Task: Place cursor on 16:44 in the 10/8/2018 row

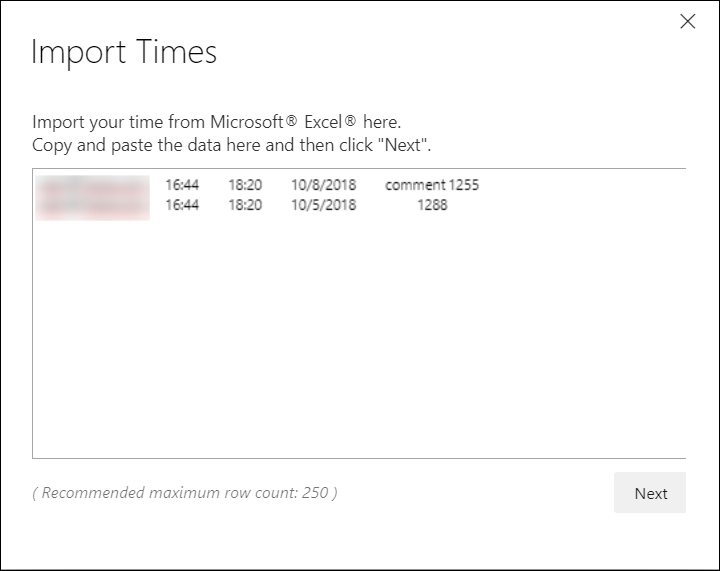Action: pyautogui.click(x=182, y=185)
